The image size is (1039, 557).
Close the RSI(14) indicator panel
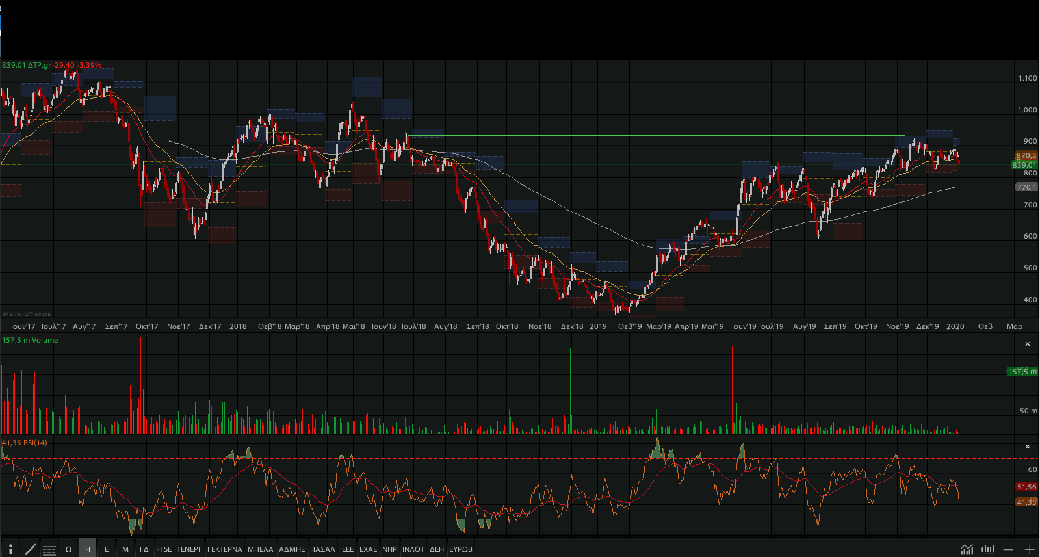[x=1028, y=446]
